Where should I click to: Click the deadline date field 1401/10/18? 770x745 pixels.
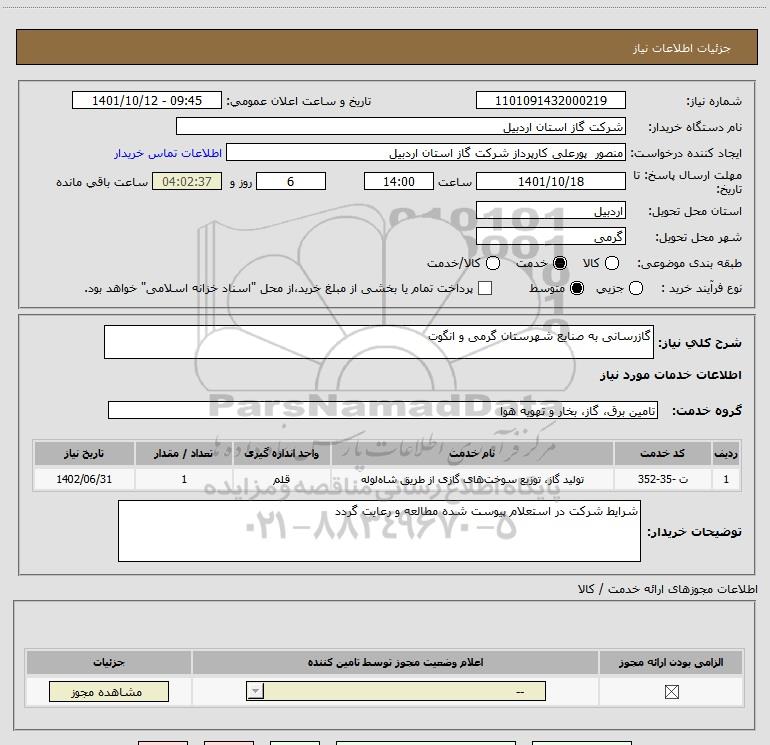click(551, 181)
